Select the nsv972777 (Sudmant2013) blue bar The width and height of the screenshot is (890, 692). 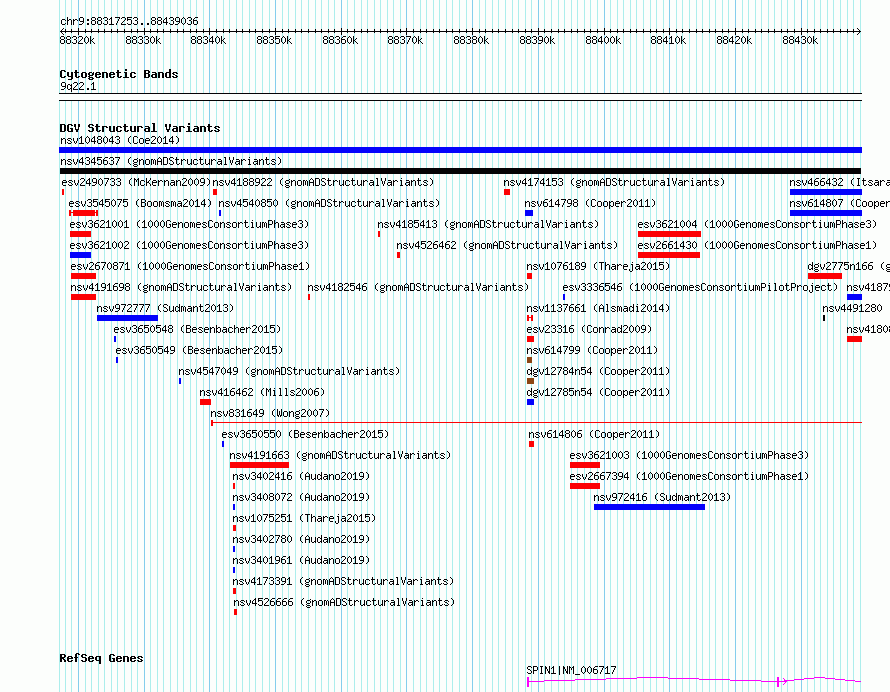(x=127, y=318)
